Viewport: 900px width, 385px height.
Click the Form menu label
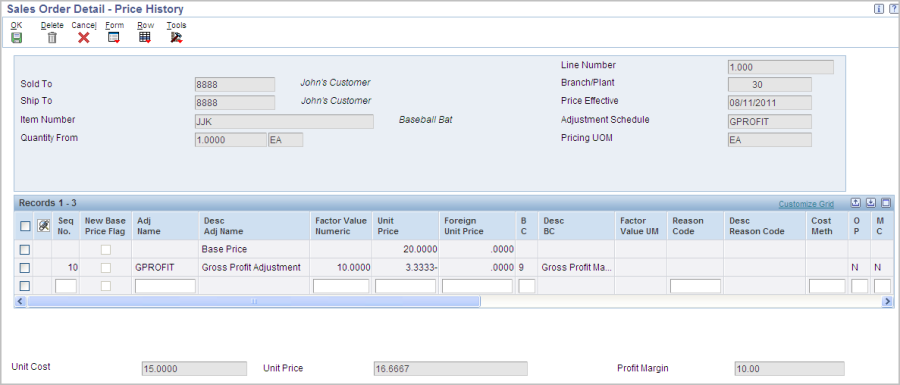click(114, 25)
